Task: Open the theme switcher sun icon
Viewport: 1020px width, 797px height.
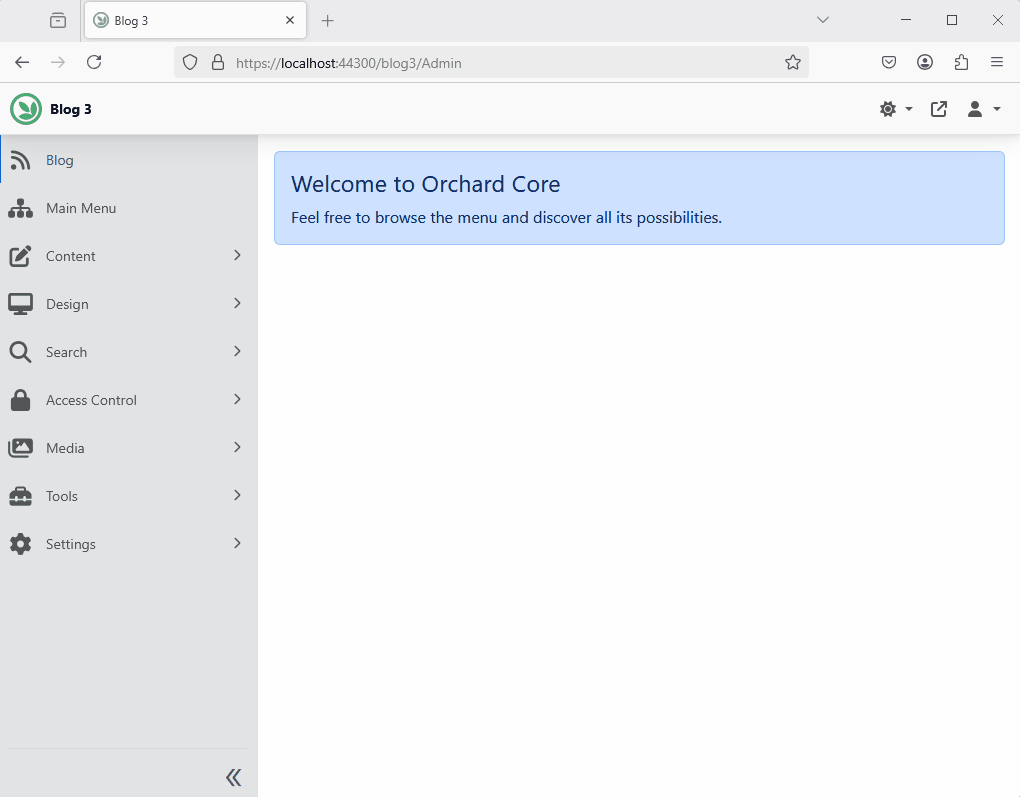Action: pos(888,109)
